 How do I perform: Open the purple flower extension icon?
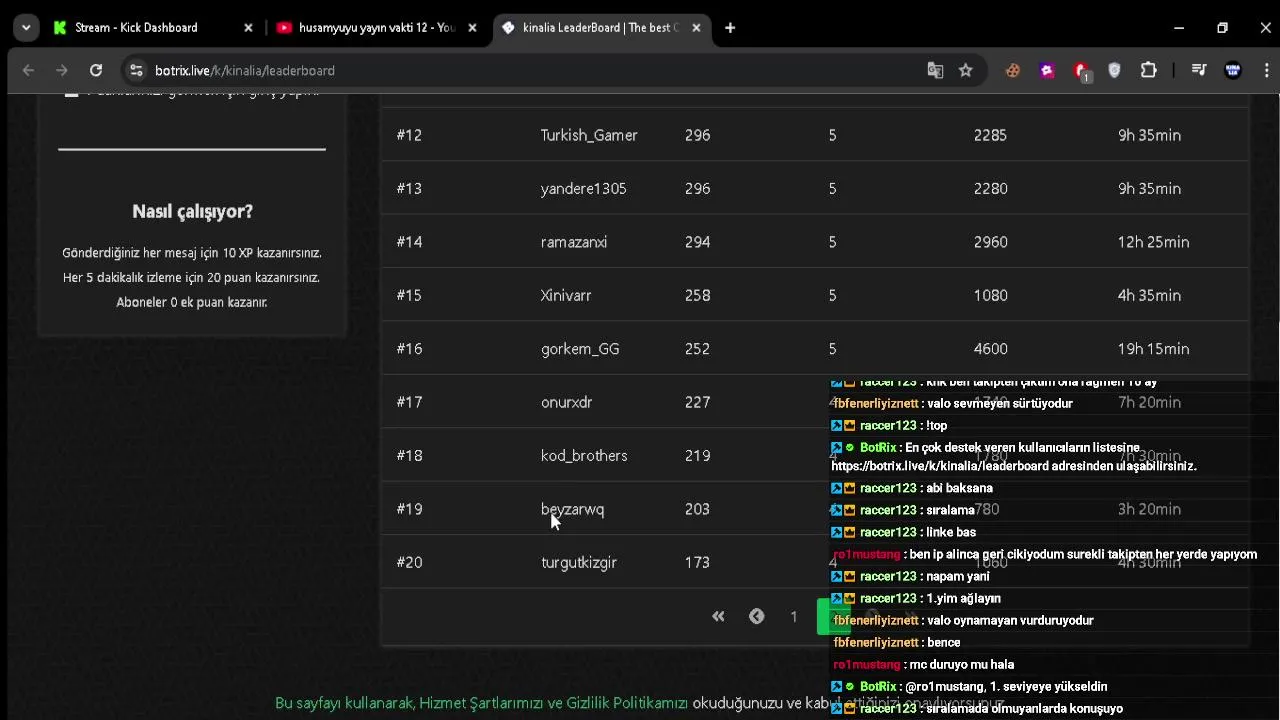click(1047, 70)
